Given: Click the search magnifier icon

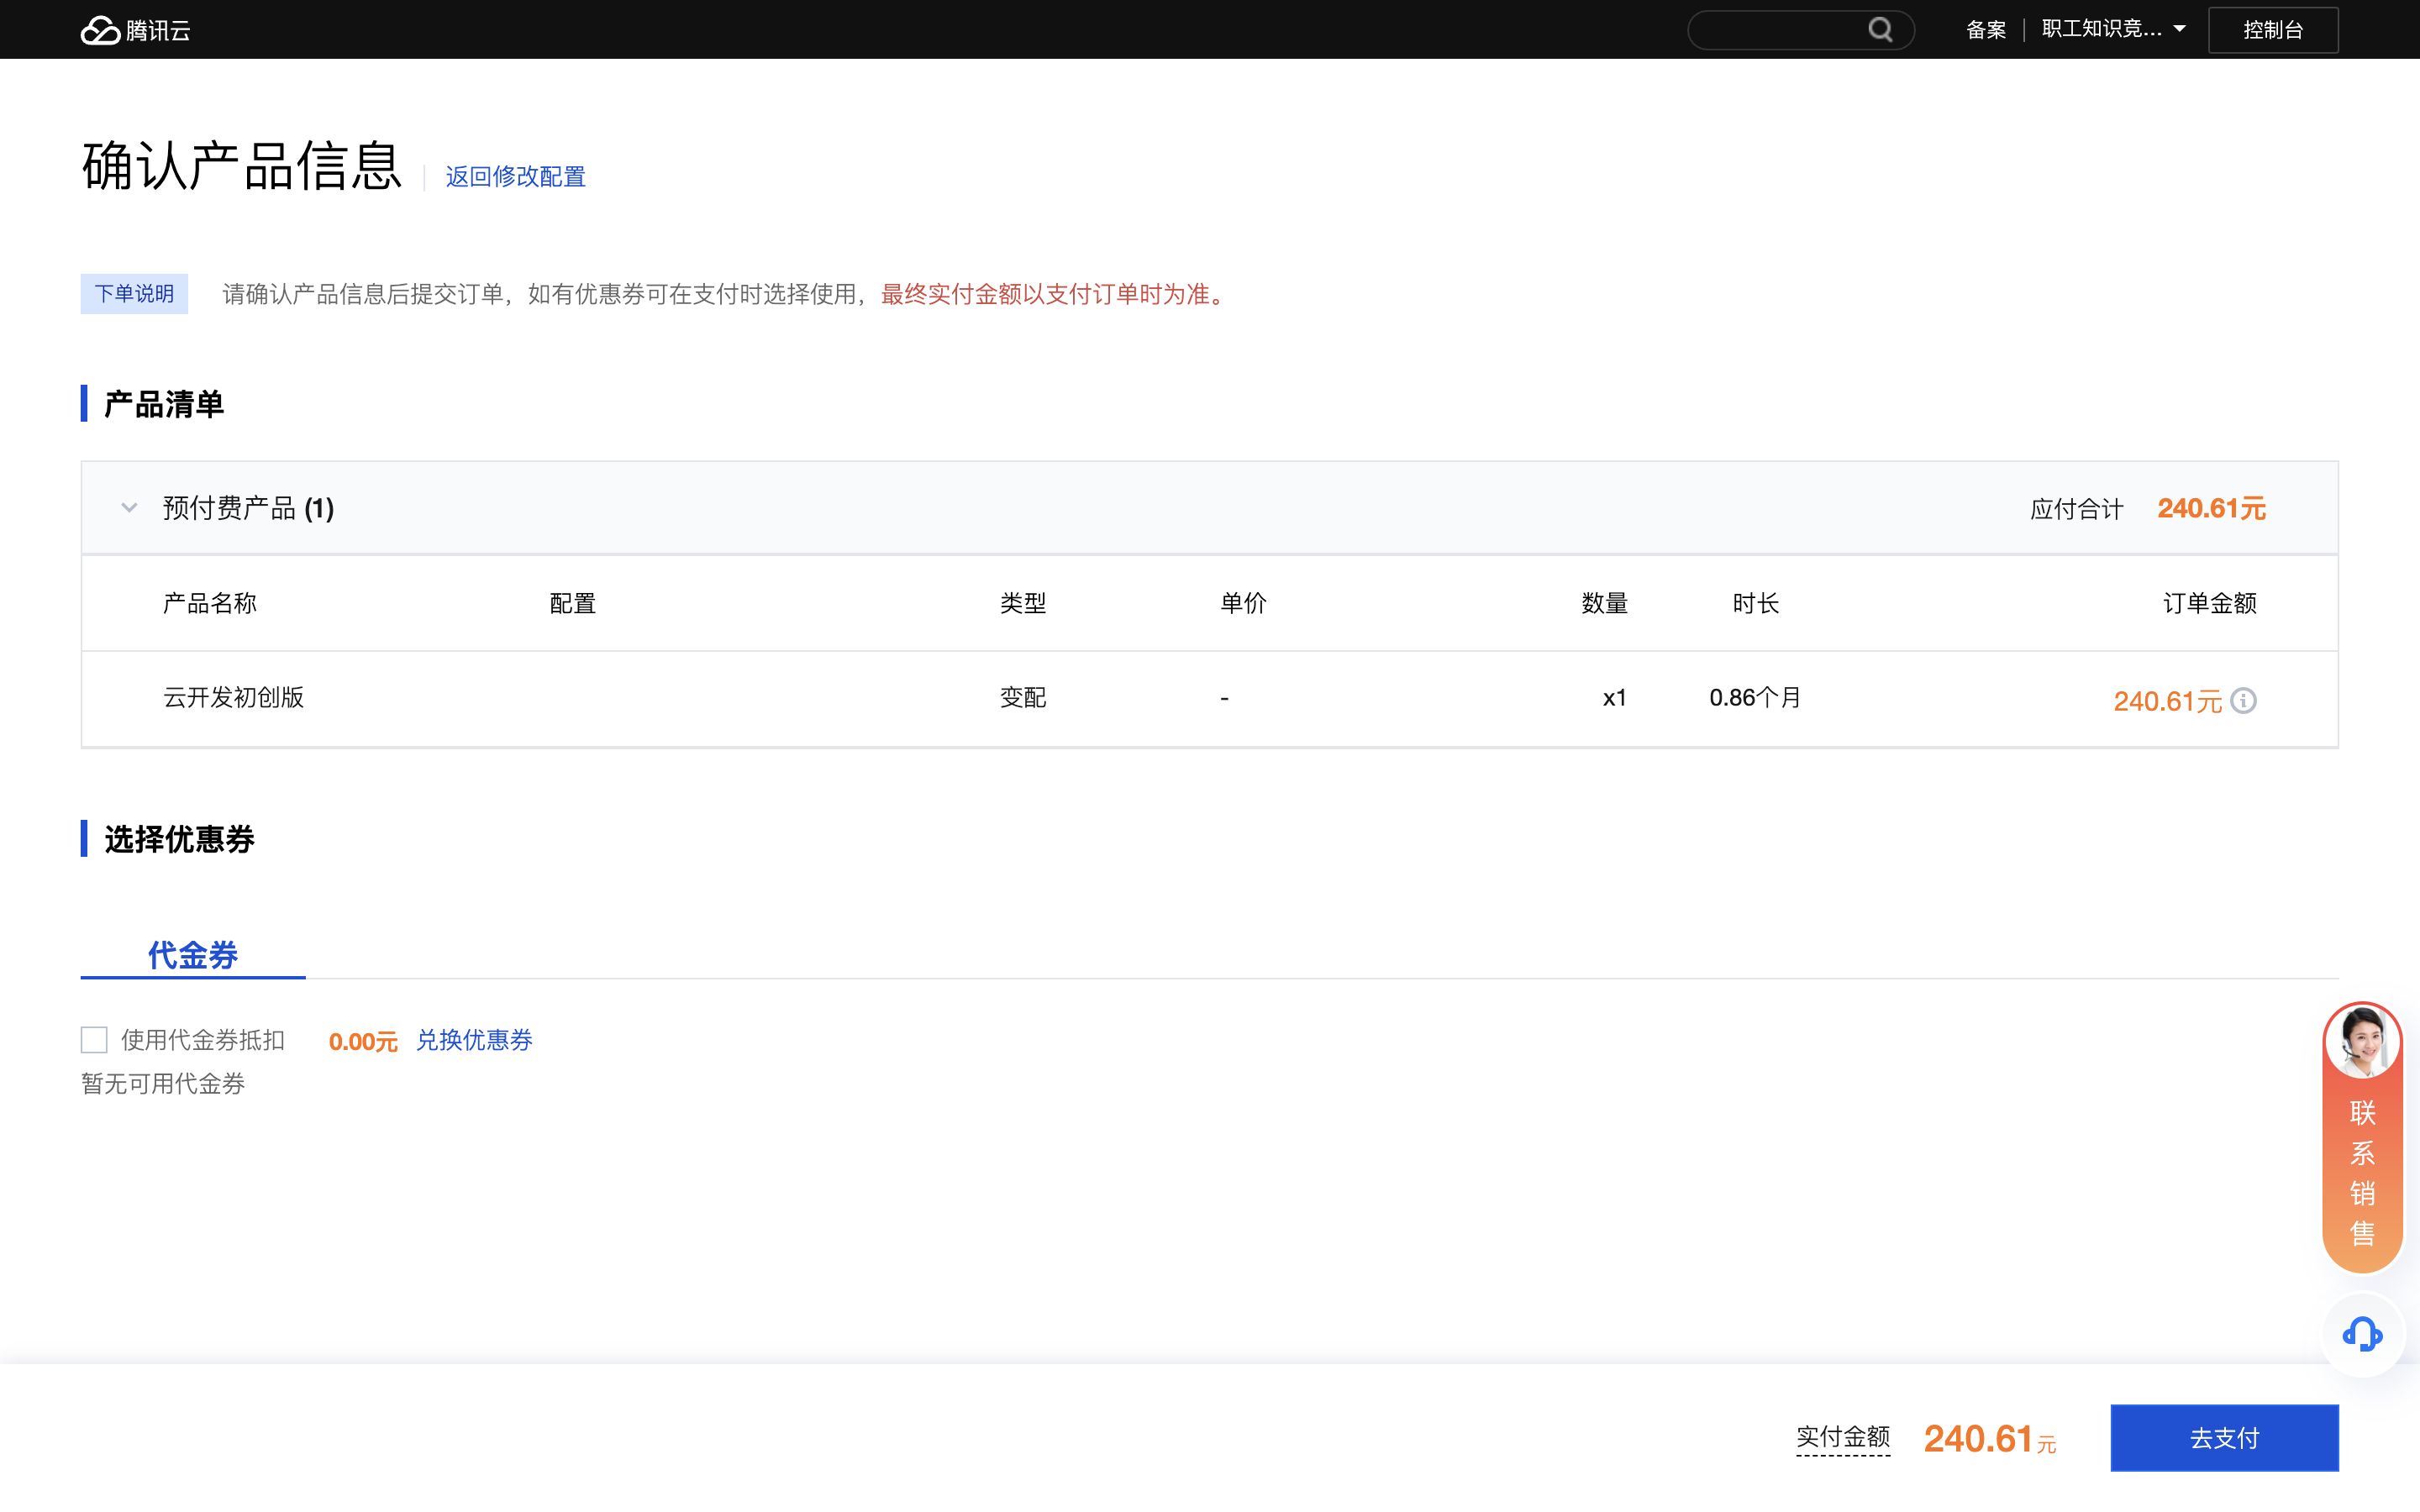Looking at the screenshot, I should (x=1880, y=30).
